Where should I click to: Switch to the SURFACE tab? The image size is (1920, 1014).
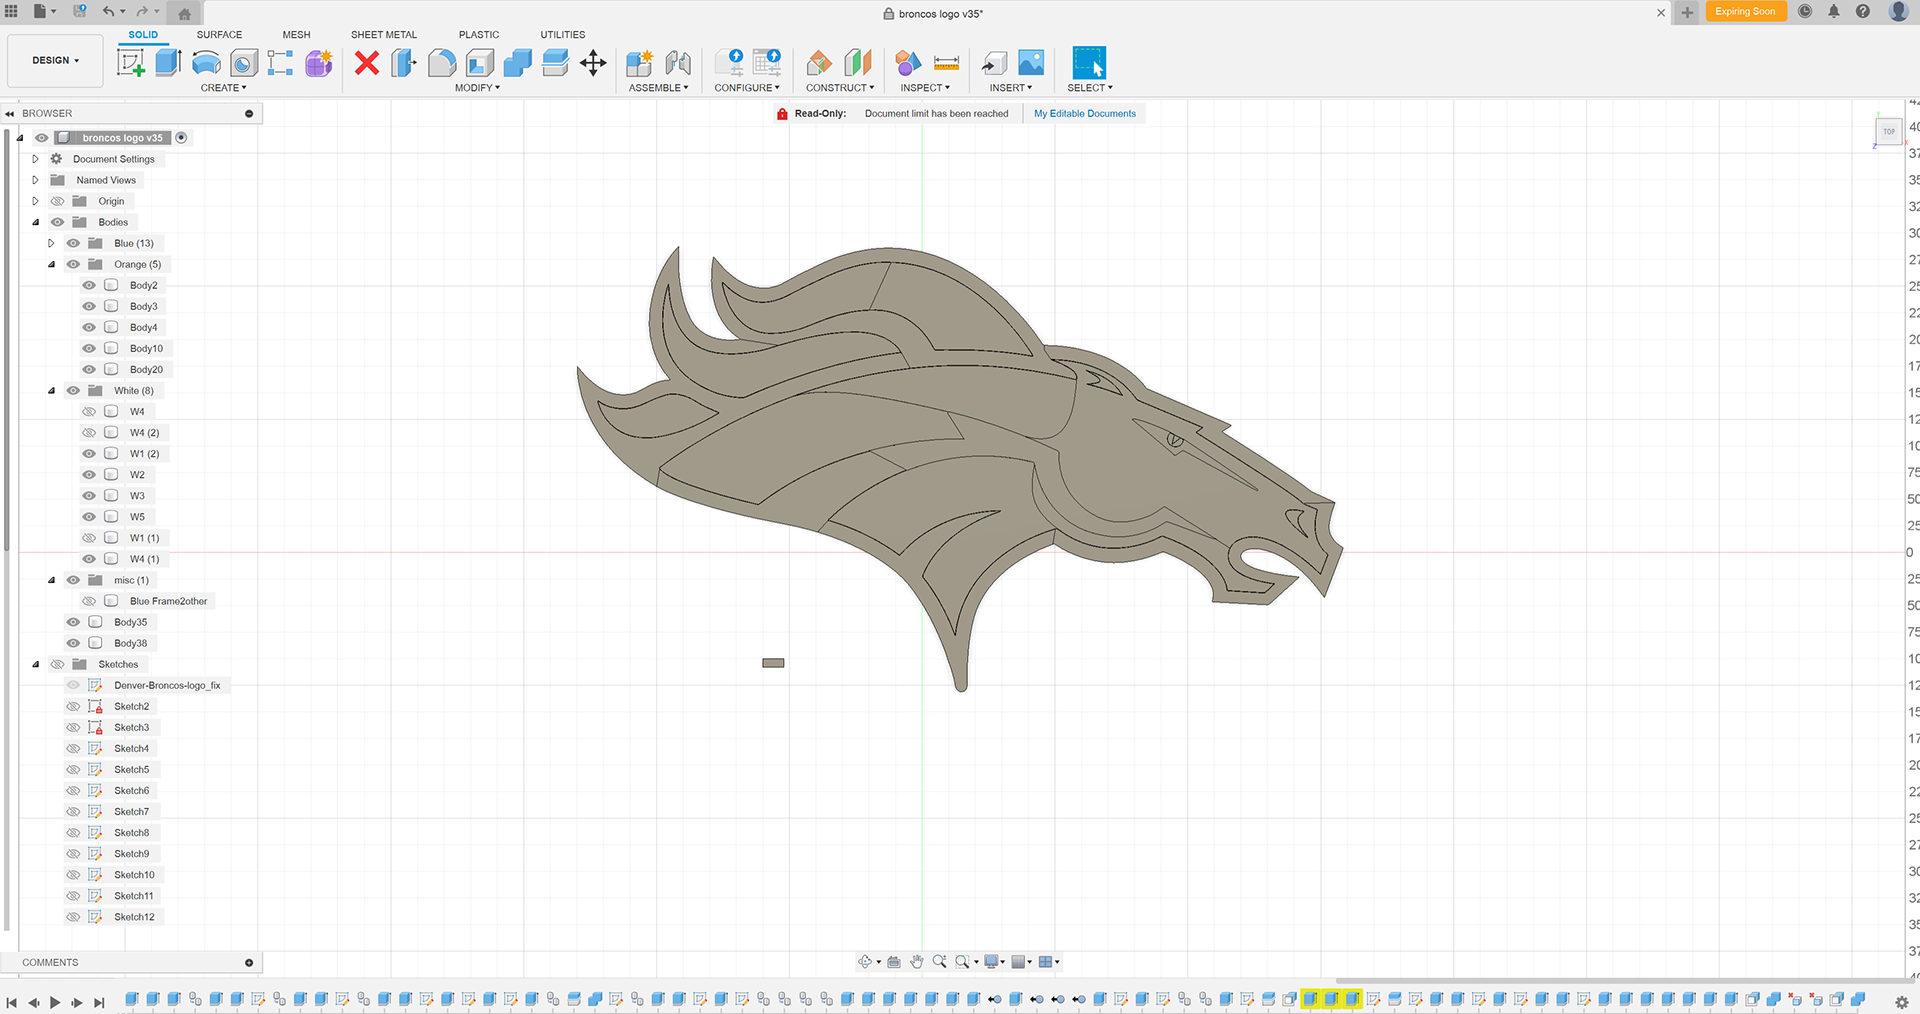pos(219,34)
